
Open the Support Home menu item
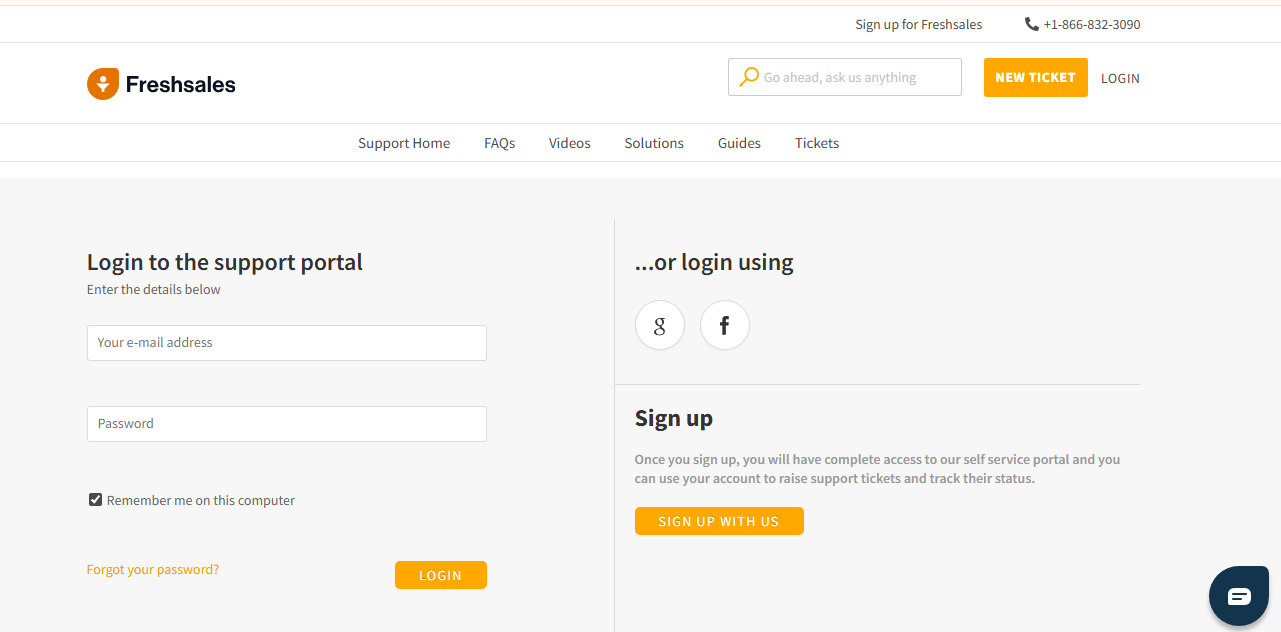pyautogui.click(x=404, y=143)
